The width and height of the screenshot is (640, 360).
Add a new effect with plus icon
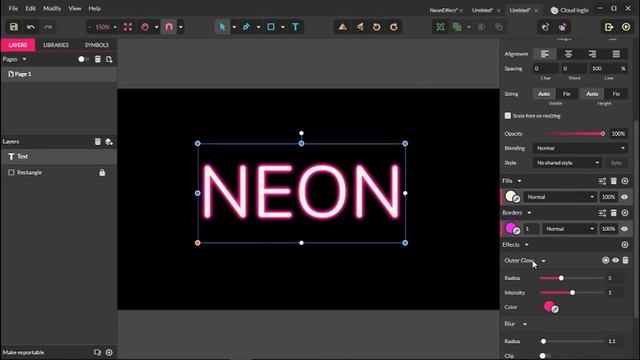click(625, 244)
